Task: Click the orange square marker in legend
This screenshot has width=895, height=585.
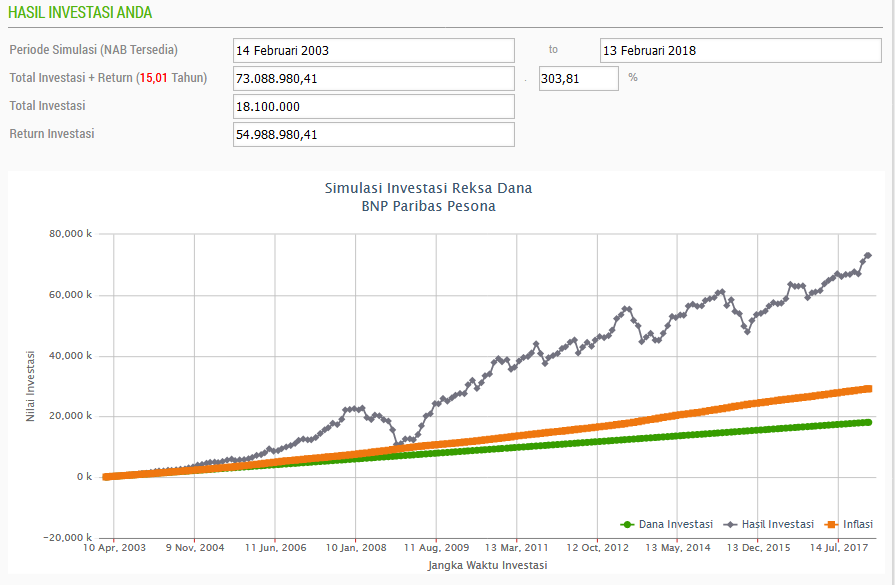Action: point(831,524)
